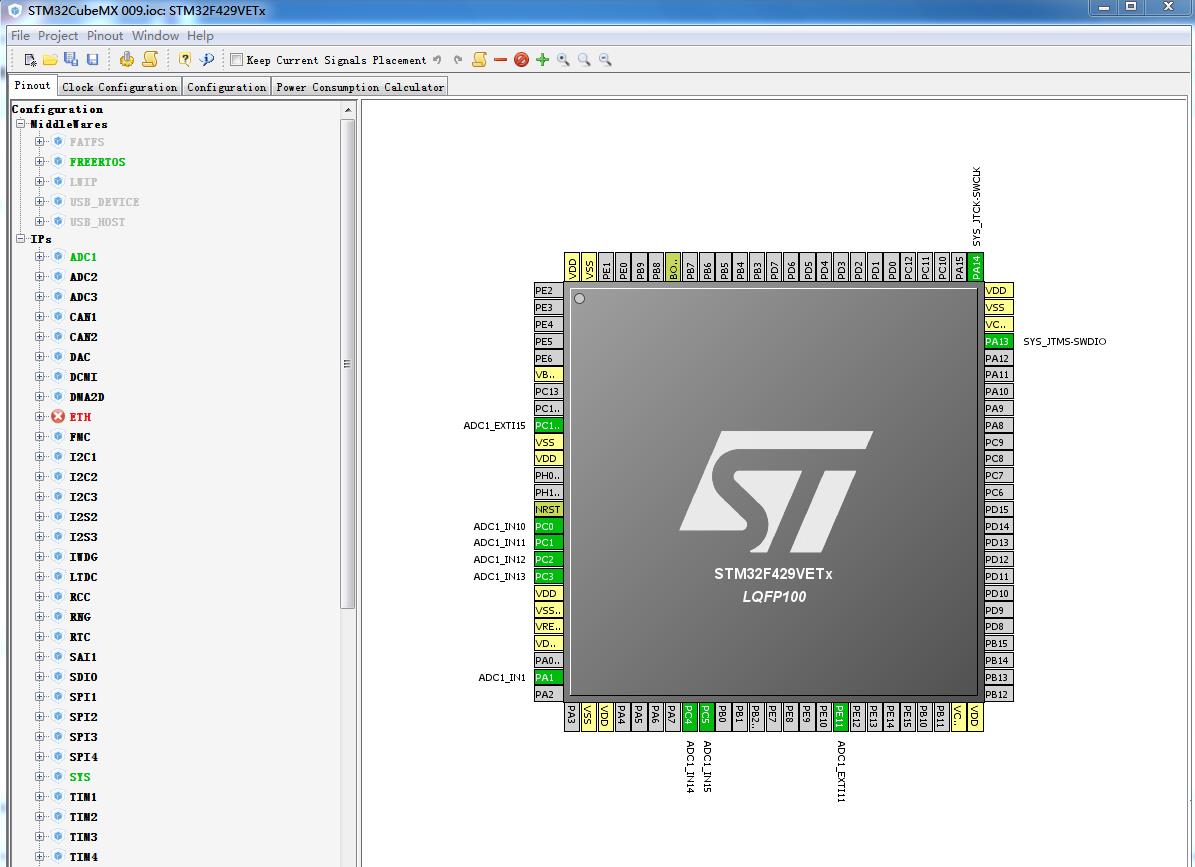
Task: Open the Project menu
Action: (58, 36)
